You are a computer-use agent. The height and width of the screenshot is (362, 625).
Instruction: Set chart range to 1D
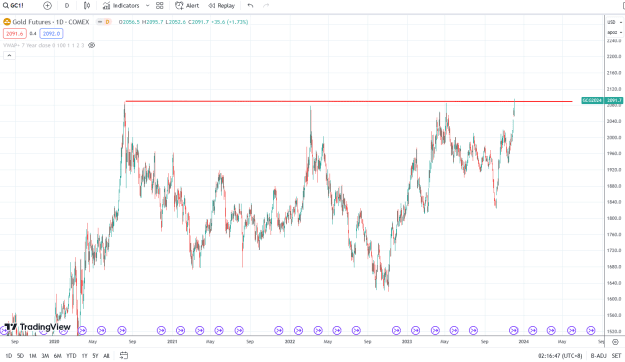pyautogui.click(x=8, y=356)
